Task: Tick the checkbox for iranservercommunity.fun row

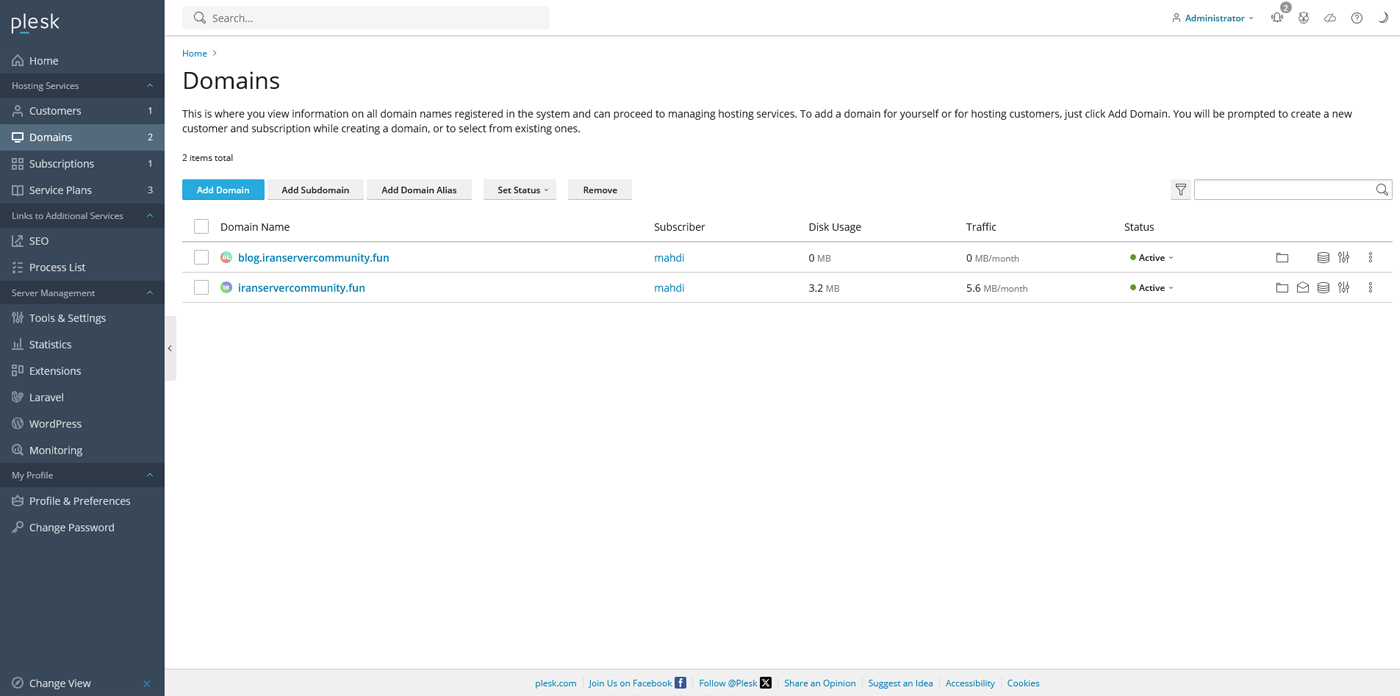Action: click(201, 288)
